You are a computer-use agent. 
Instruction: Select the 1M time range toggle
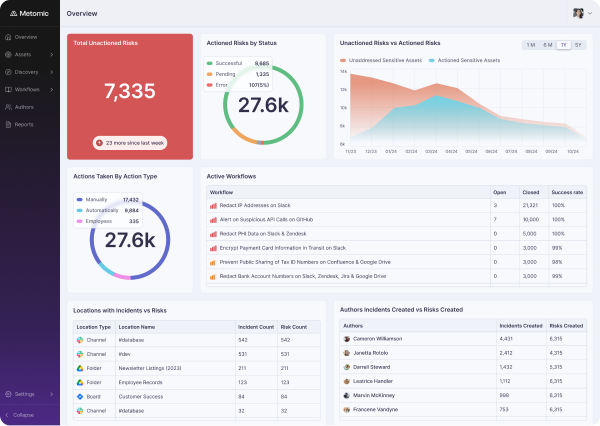(531, 45)
